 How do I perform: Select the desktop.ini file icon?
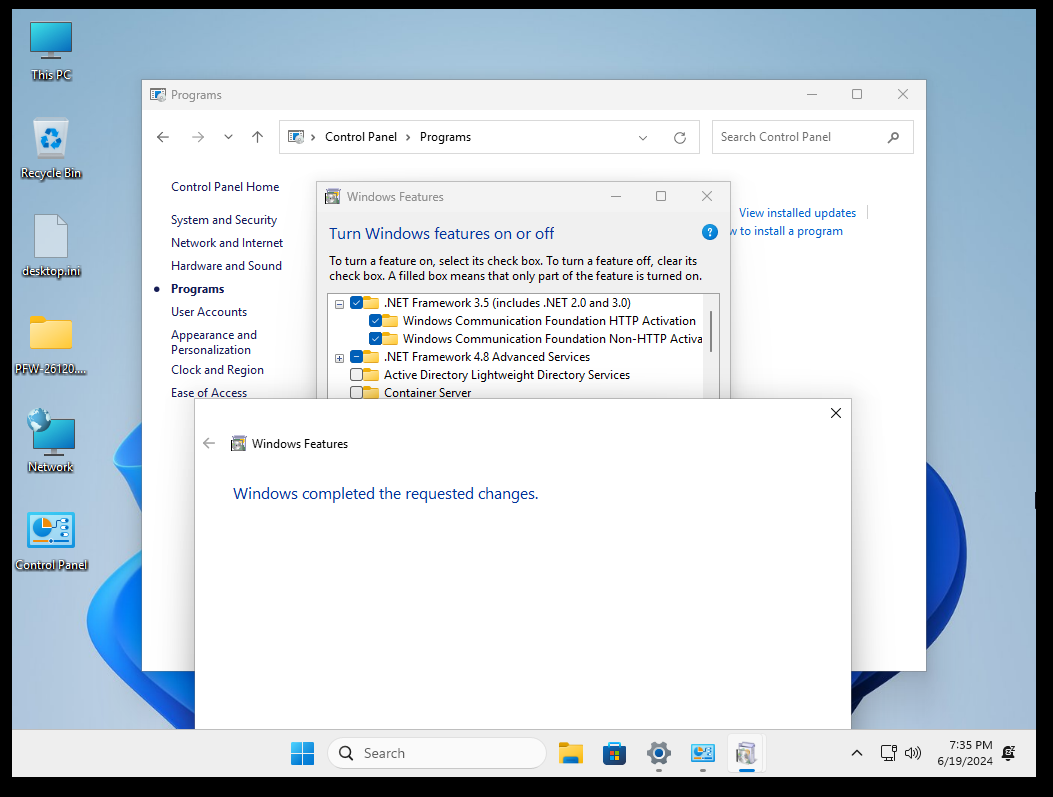pos(51,246)
